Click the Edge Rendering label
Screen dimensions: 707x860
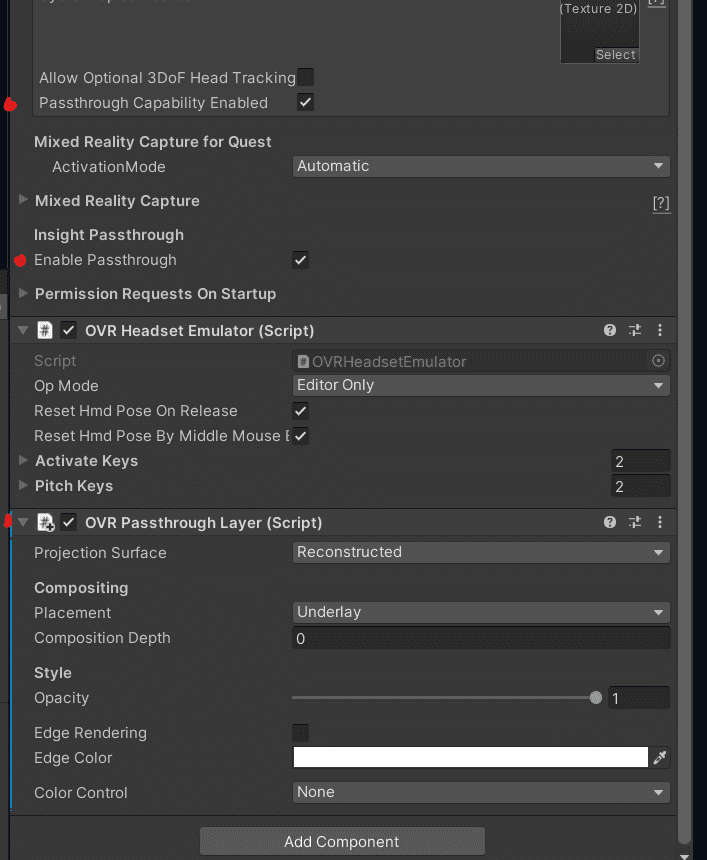point(91,733)
